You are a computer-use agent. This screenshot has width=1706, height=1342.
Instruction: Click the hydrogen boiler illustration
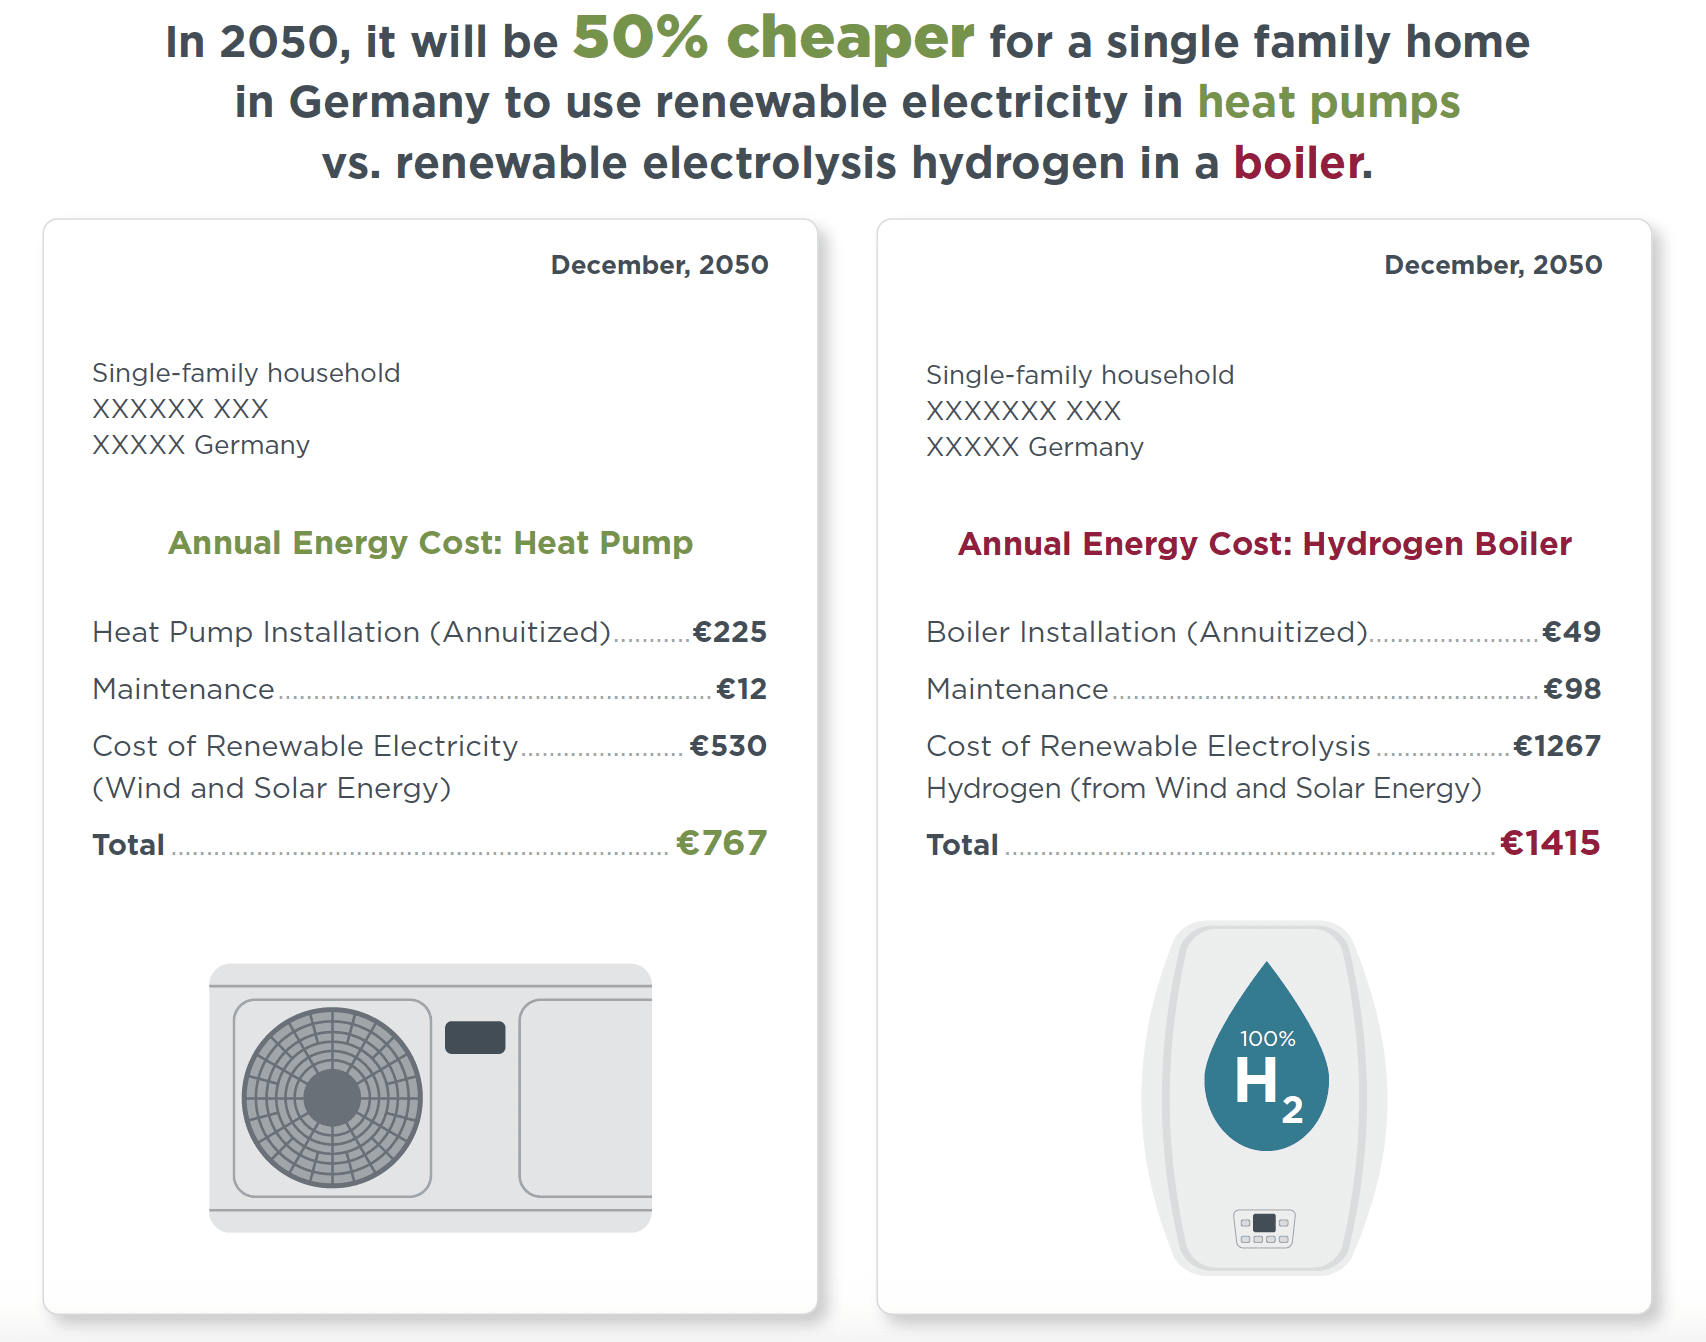click(x=1264, y=1097)
